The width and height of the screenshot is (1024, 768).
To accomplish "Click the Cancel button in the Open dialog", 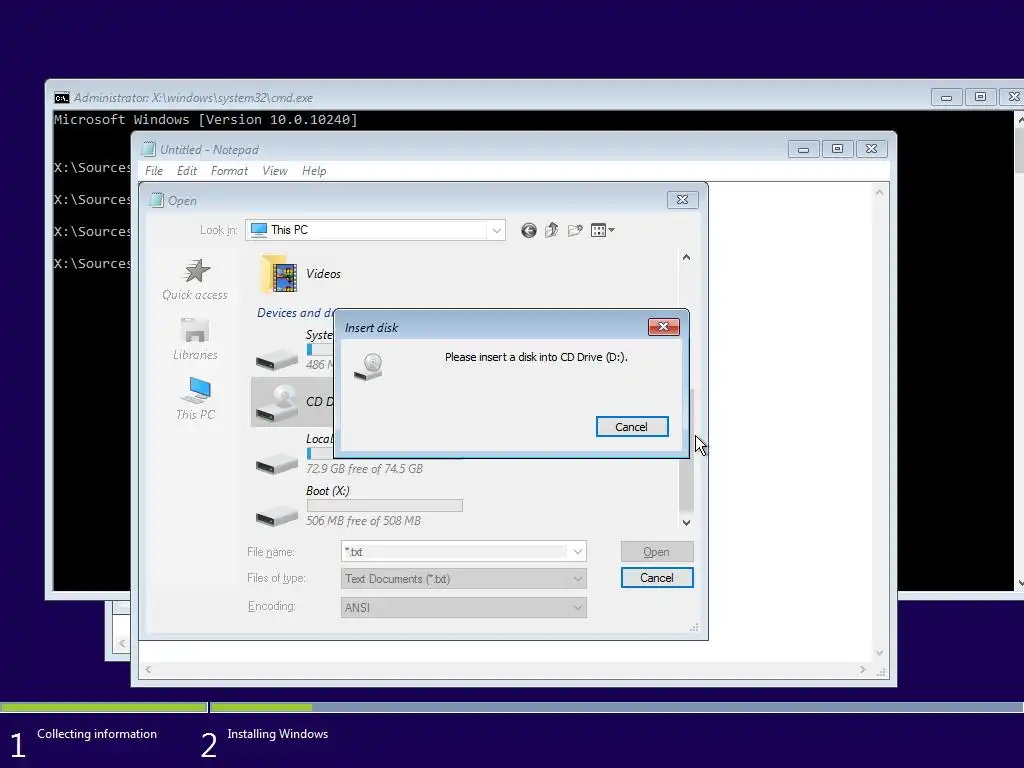I will pyautogui.click(x=656, y=577).
